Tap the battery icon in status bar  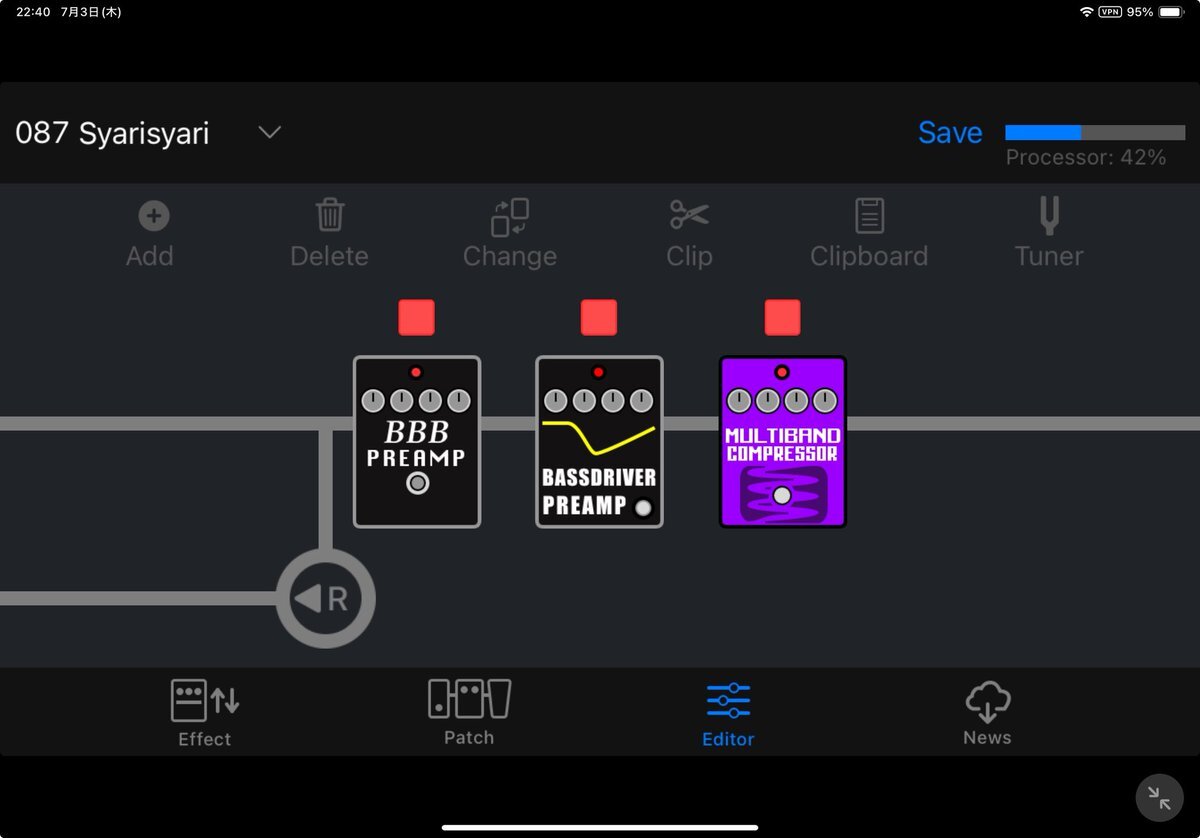(x=1171, y=12)
